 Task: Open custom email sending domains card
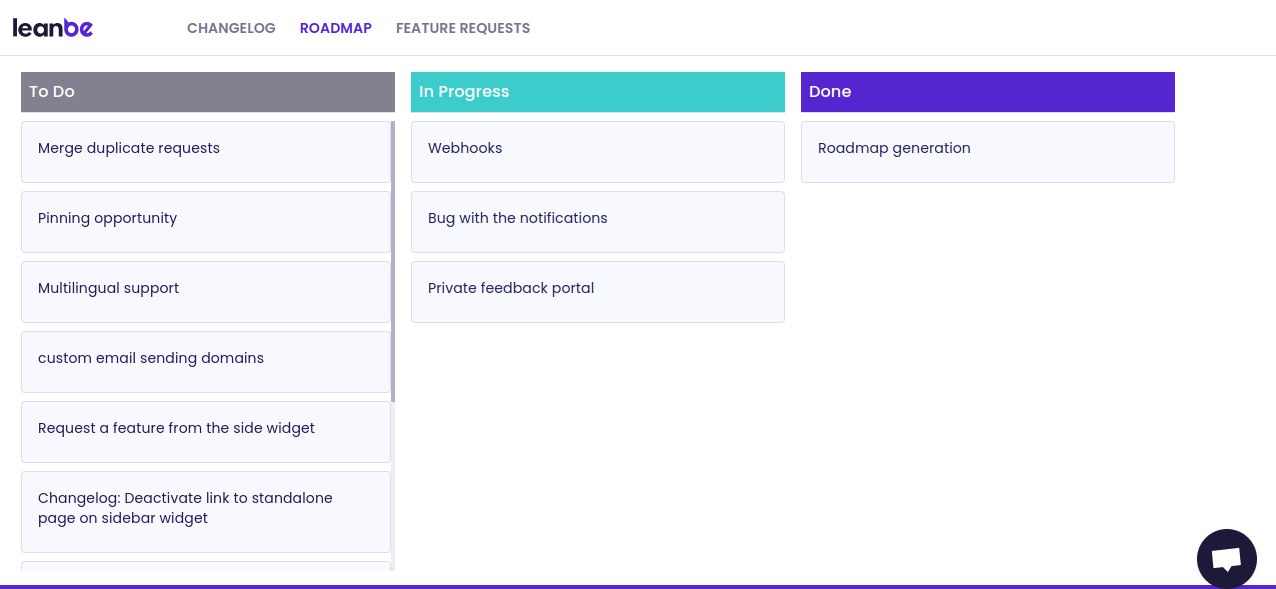pos(206,362)
